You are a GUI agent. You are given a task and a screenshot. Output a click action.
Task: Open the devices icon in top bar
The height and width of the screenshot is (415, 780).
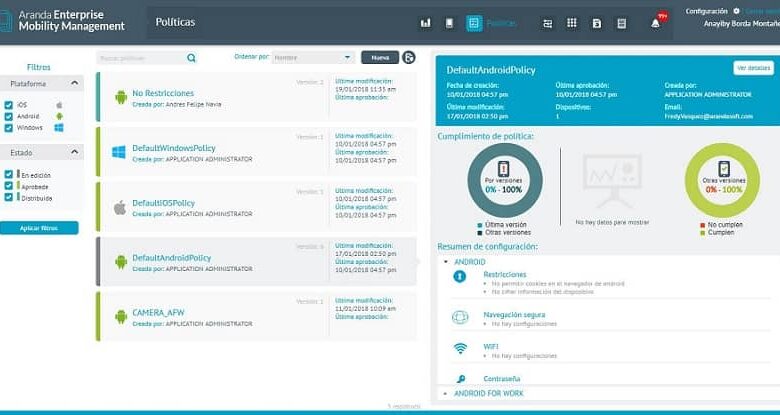(x=449, y=23)
